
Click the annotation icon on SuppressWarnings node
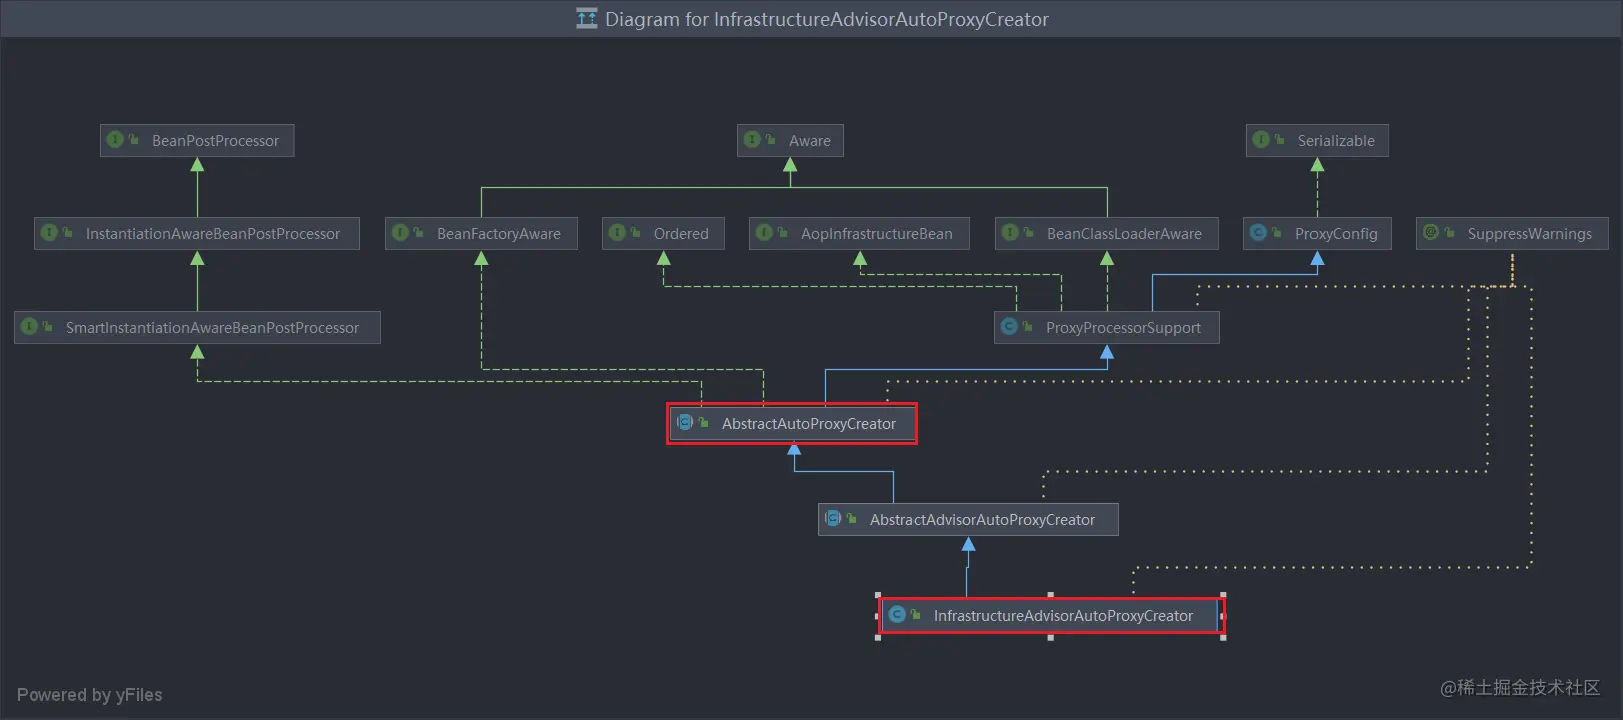pos(1431,233)
